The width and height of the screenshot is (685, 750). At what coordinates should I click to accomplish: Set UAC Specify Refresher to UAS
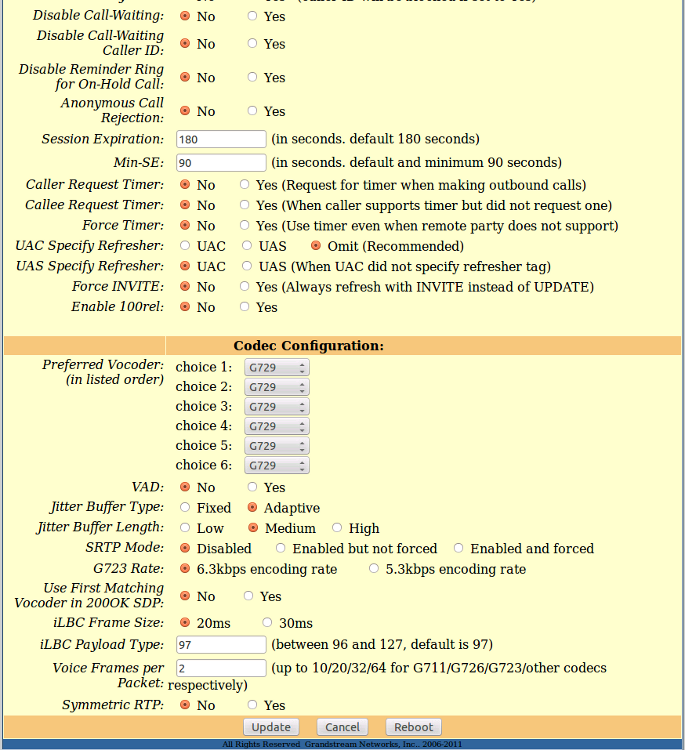click(247, 245)
